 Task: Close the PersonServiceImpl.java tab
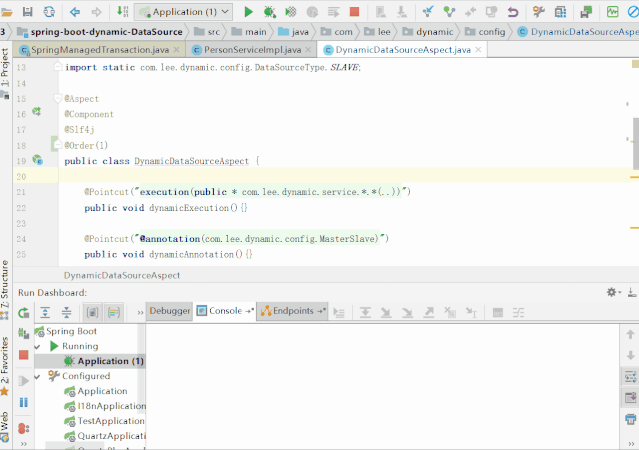coord(308,50)
